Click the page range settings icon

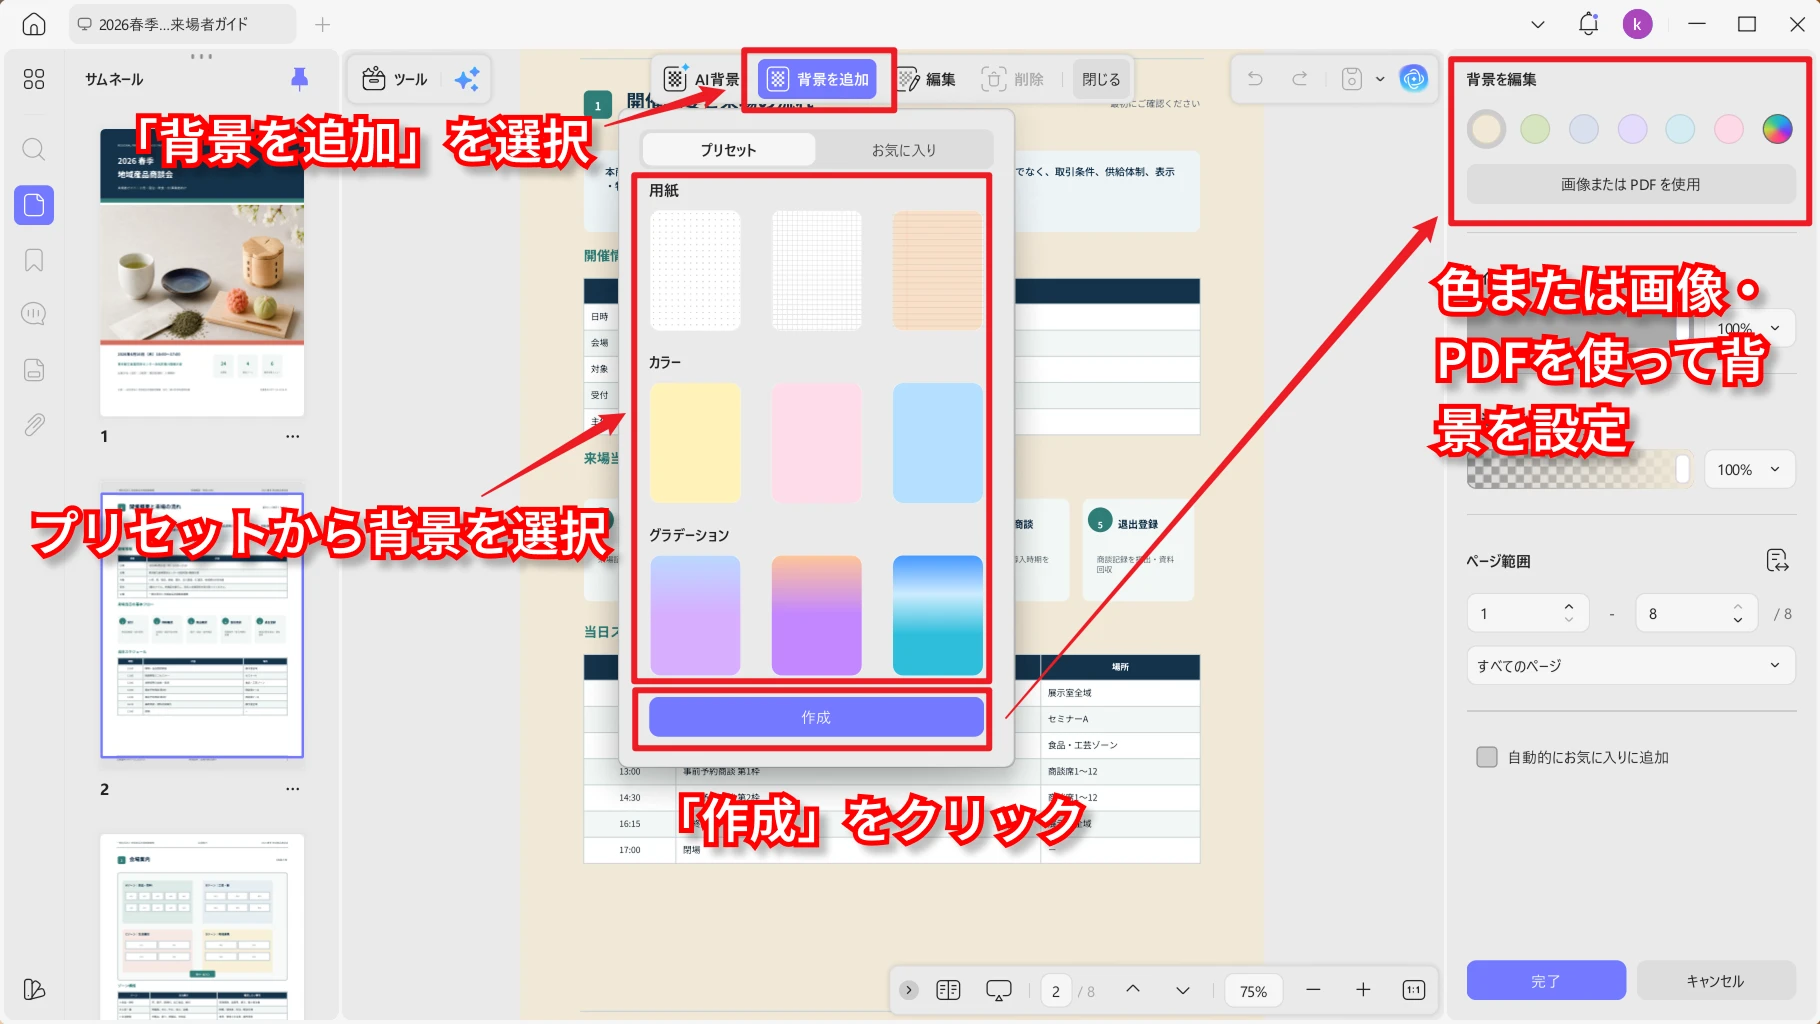tap(1777, 561)
